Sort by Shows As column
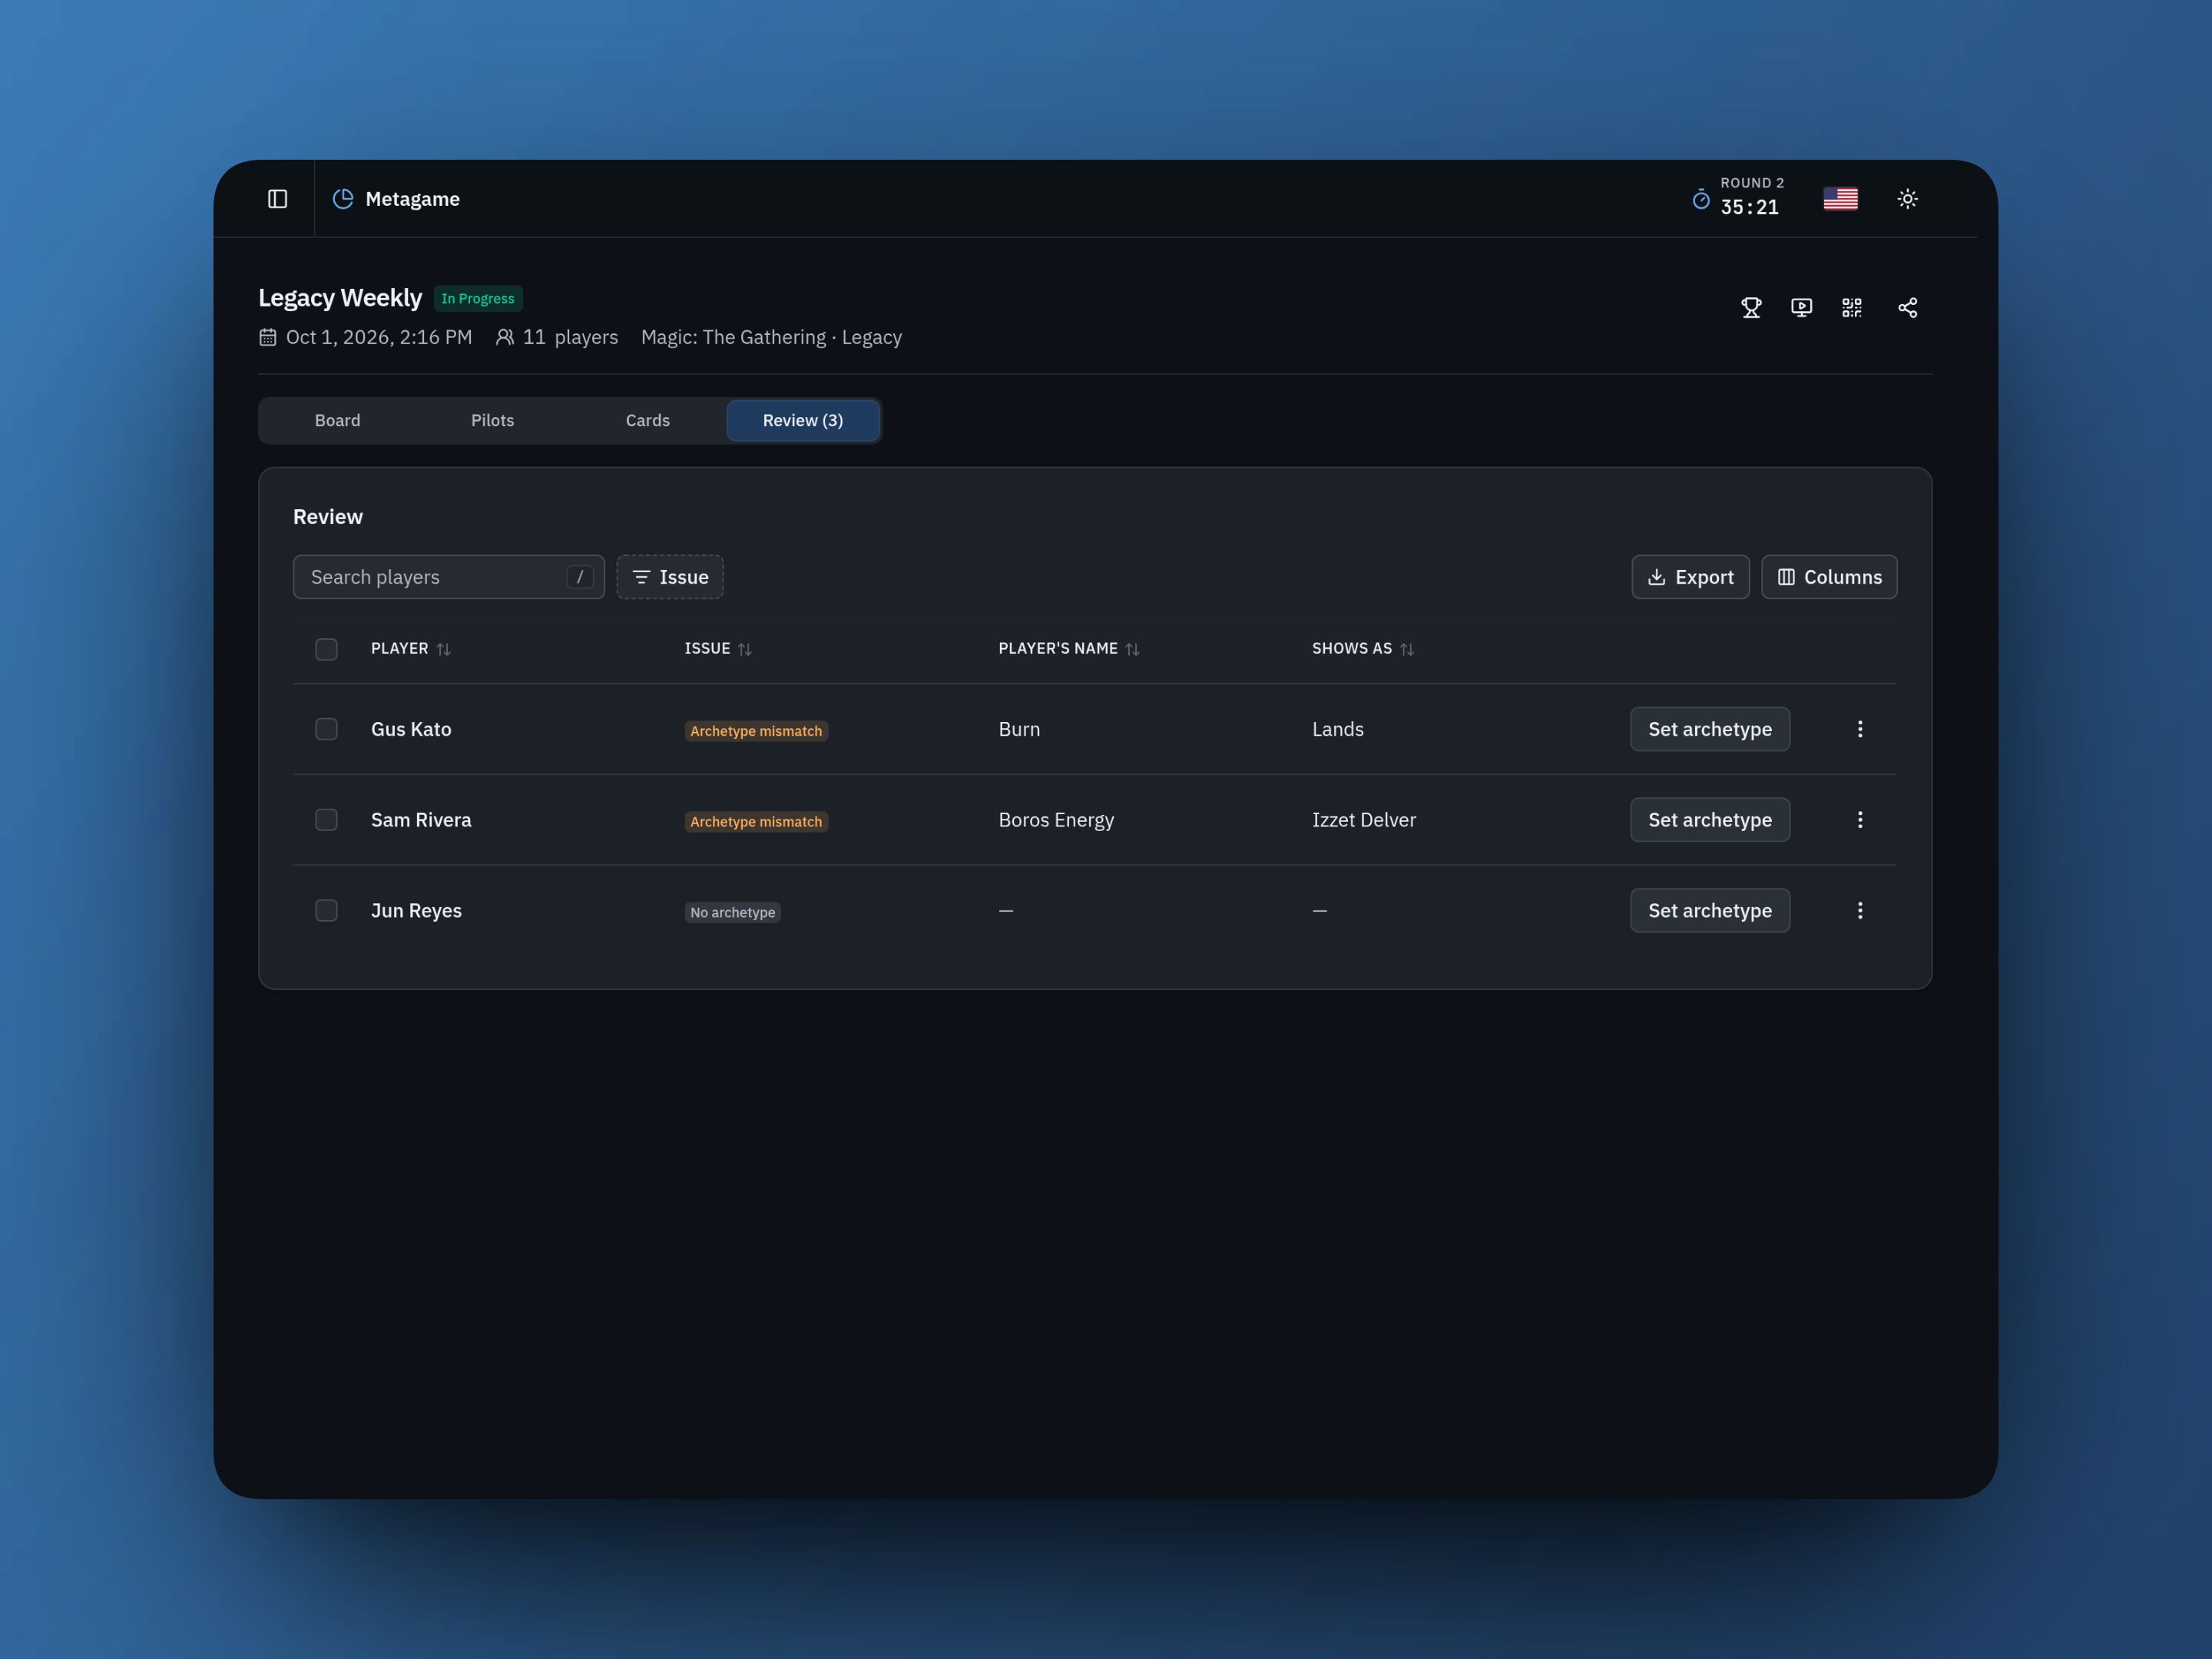 point(1363,649)
